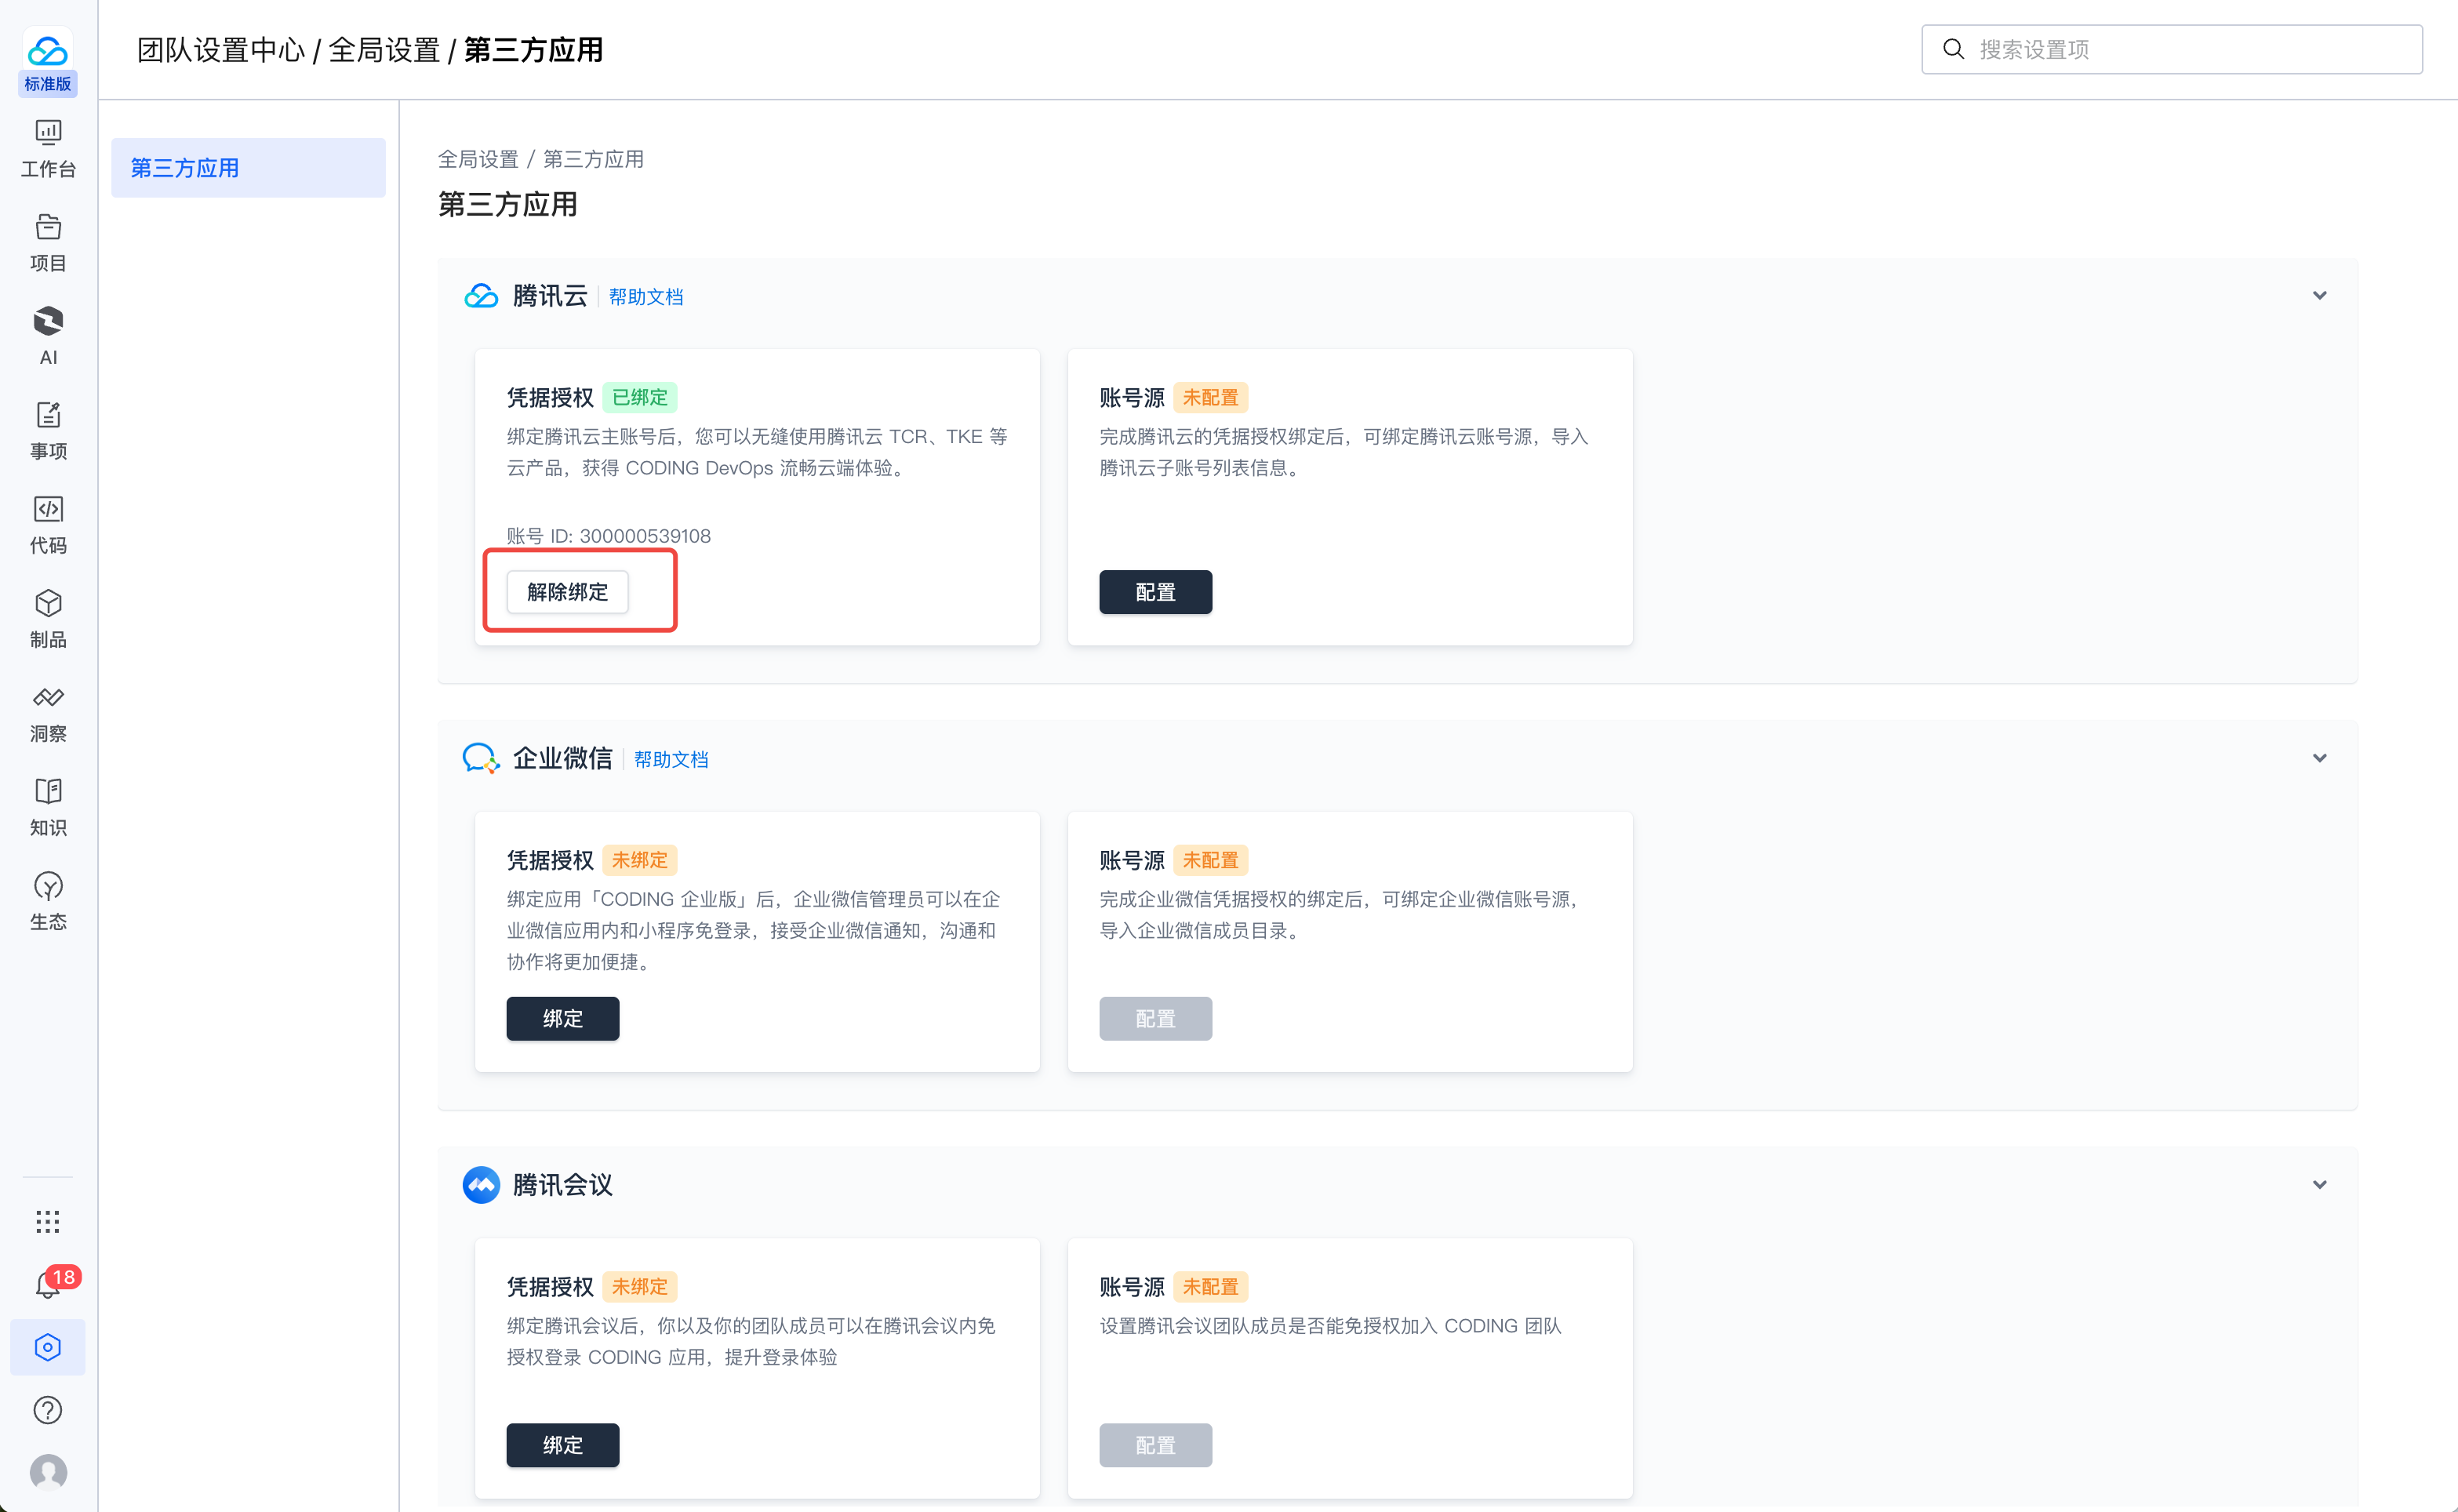The height and width of the screenshot is (1512, 2458).
Task: Open 腾讯云 帮助文档 link
Action: pyautogui.click(x=646, y=297)
